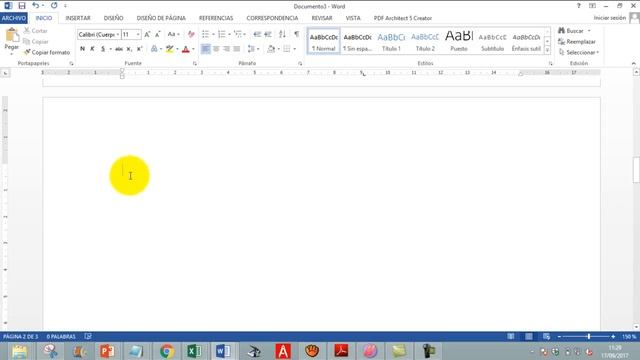The image size is (640, 360).
Task: Decrease the font size
Action: [158, 35]
